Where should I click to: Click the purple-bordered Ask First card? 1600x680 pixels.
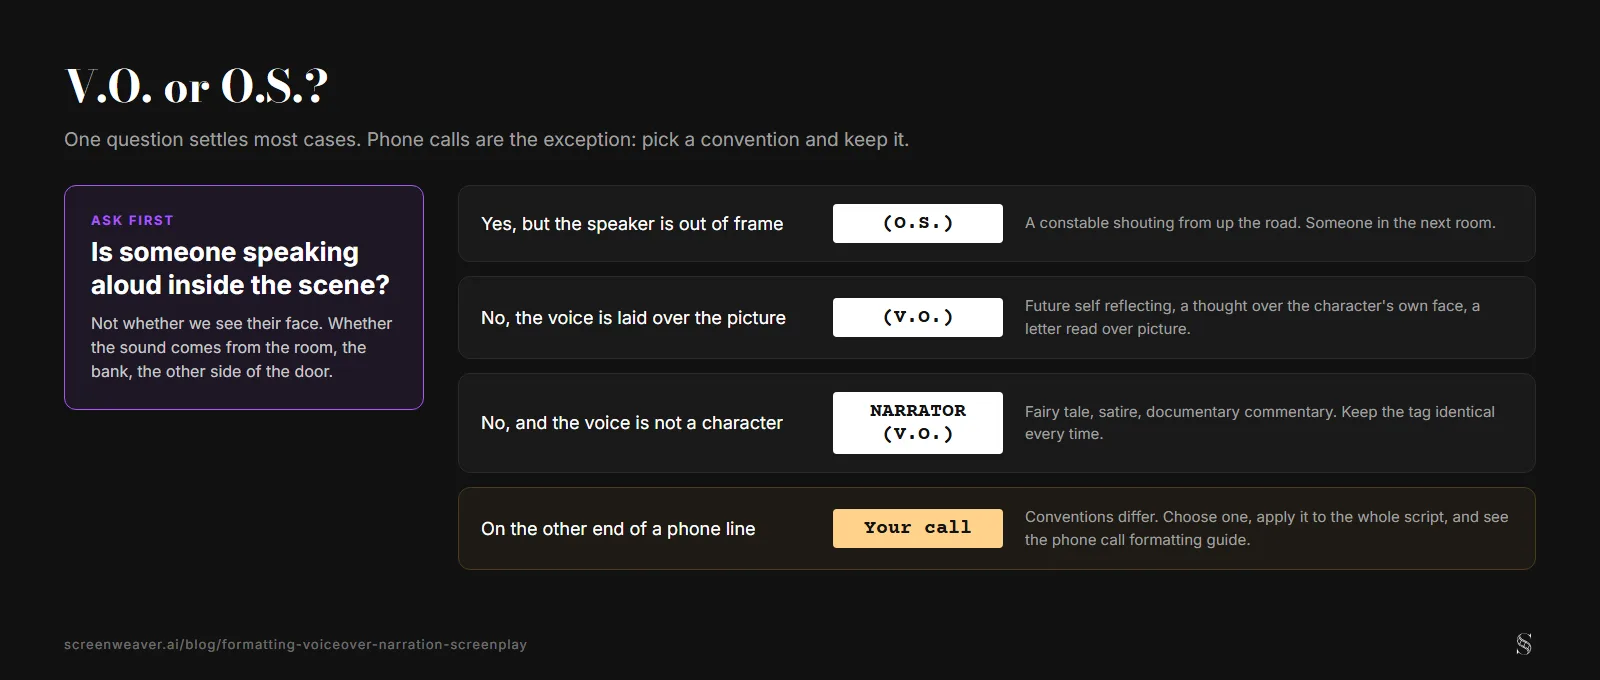click(244, 297)
